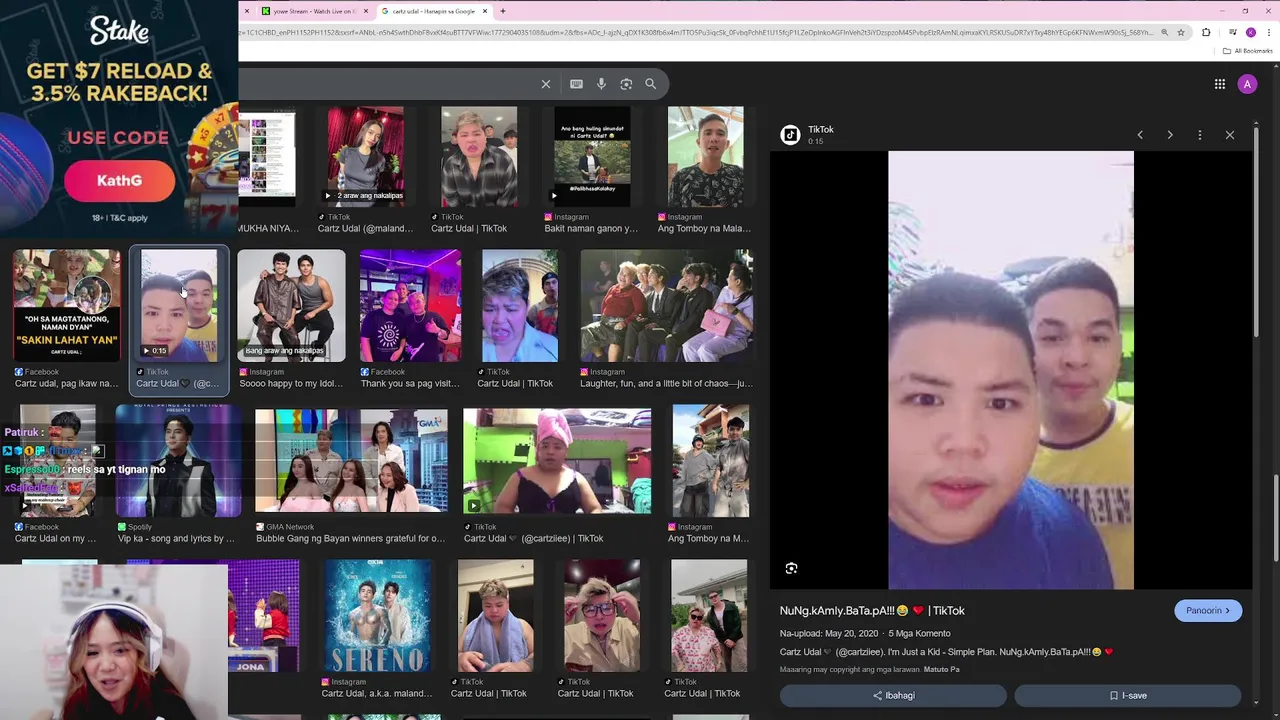
Task: Open the Google account avatar menu
Action: [1247, 84]
